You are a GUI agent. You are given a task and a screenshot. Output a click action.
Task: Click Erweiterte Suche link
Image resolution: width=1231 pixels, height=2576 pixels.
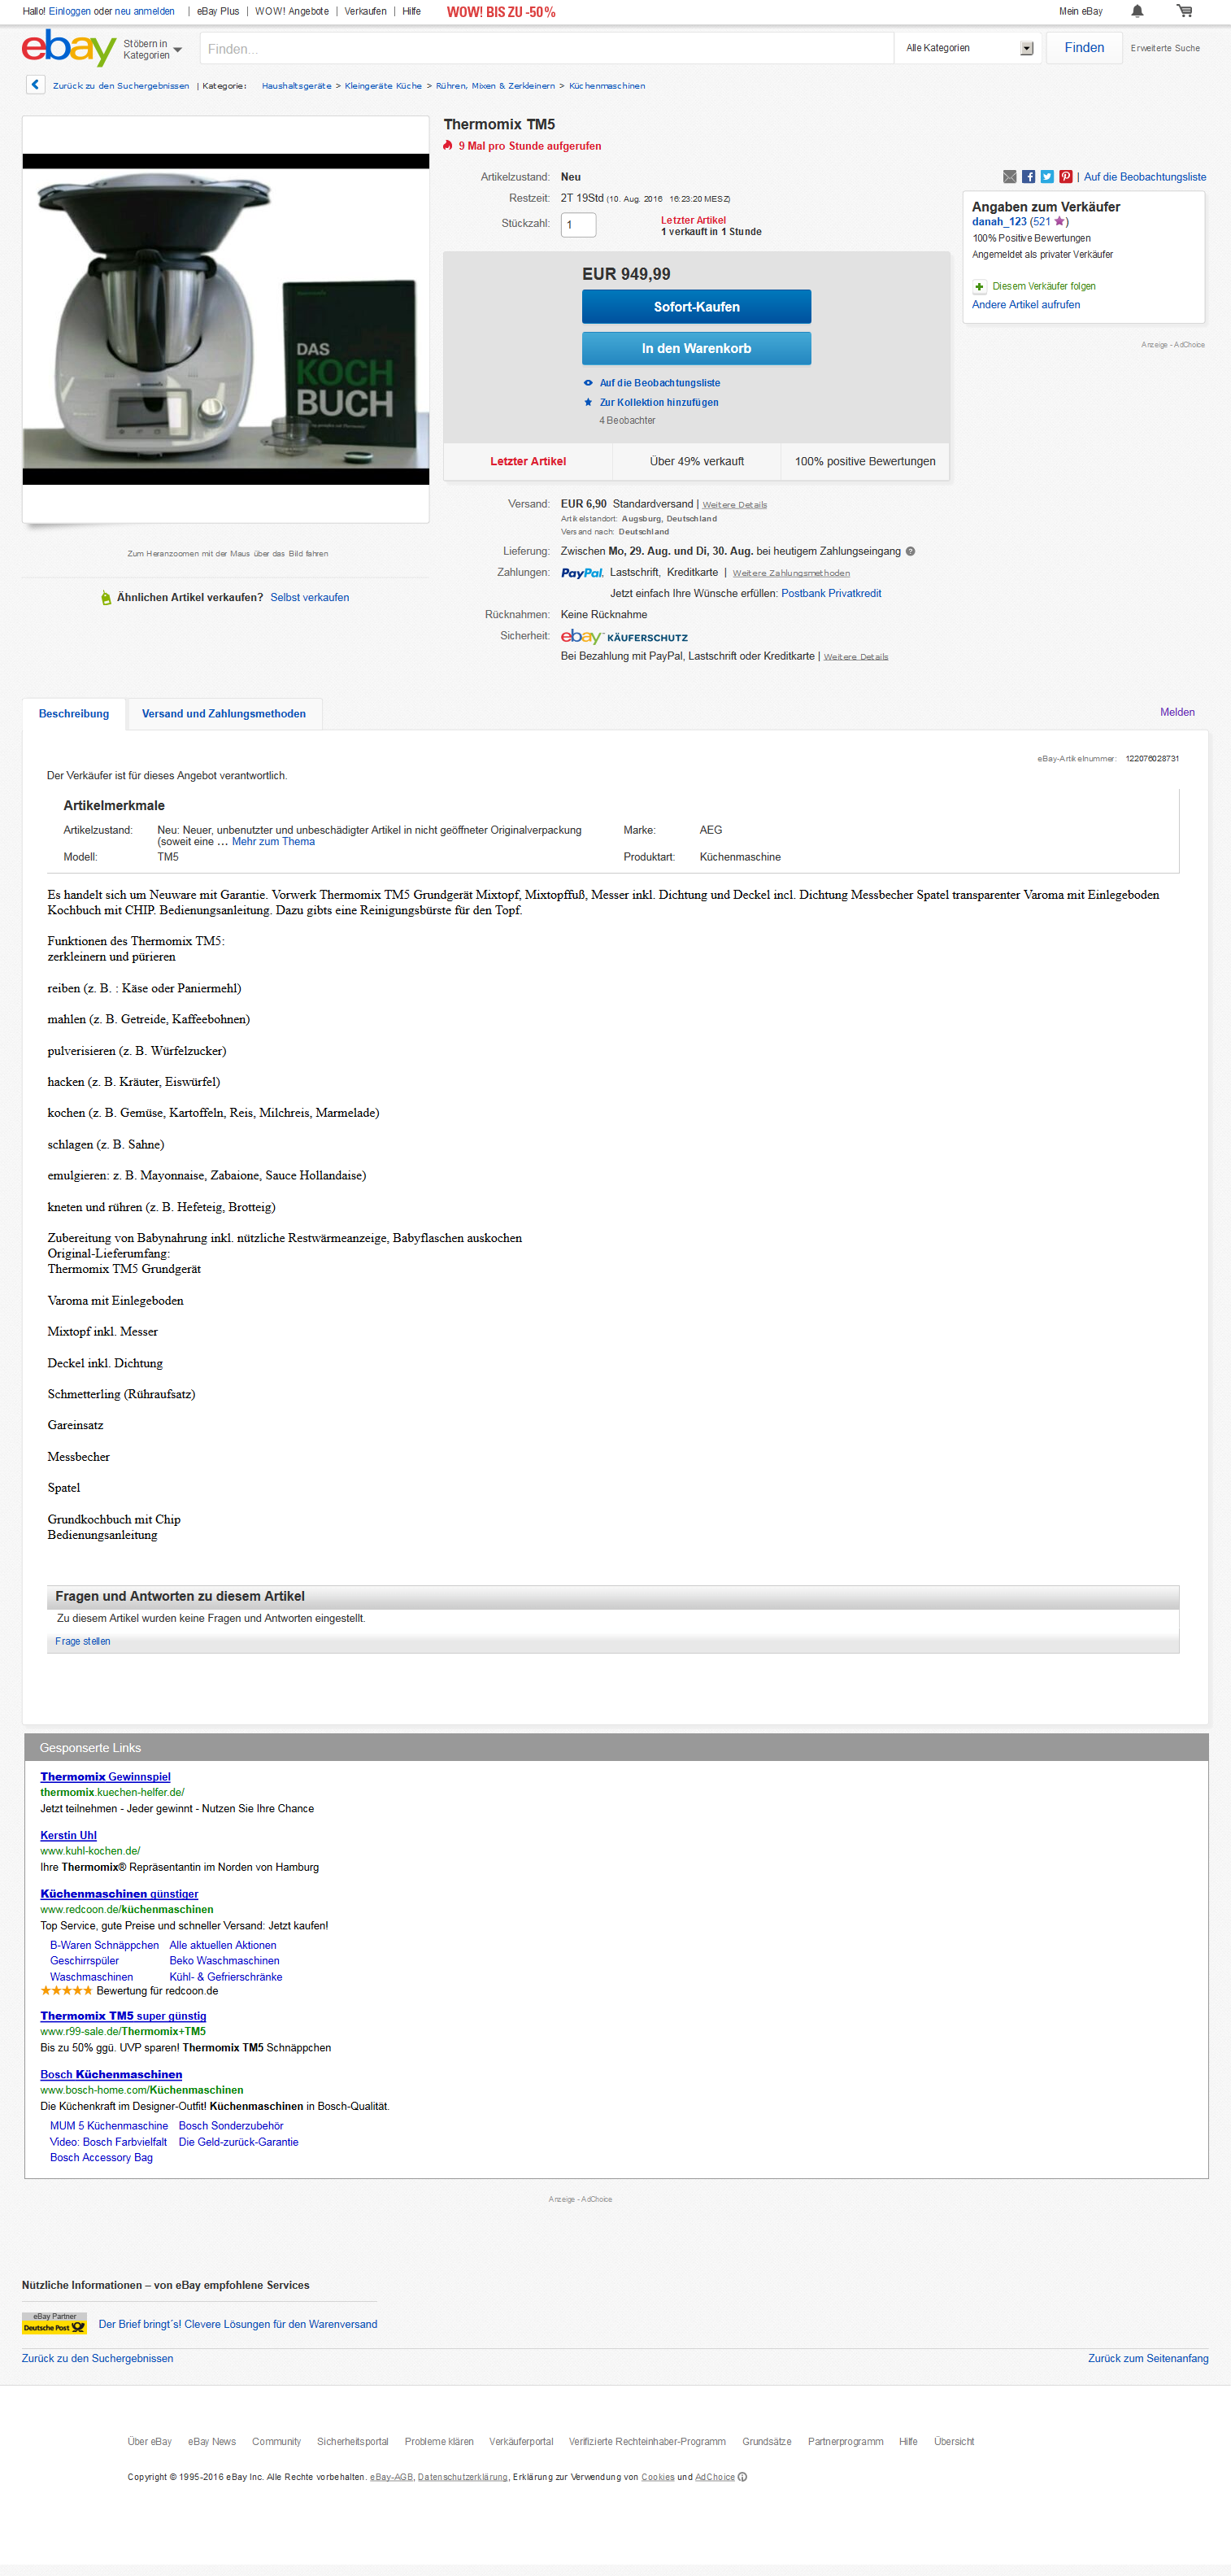coord(1165,48)
